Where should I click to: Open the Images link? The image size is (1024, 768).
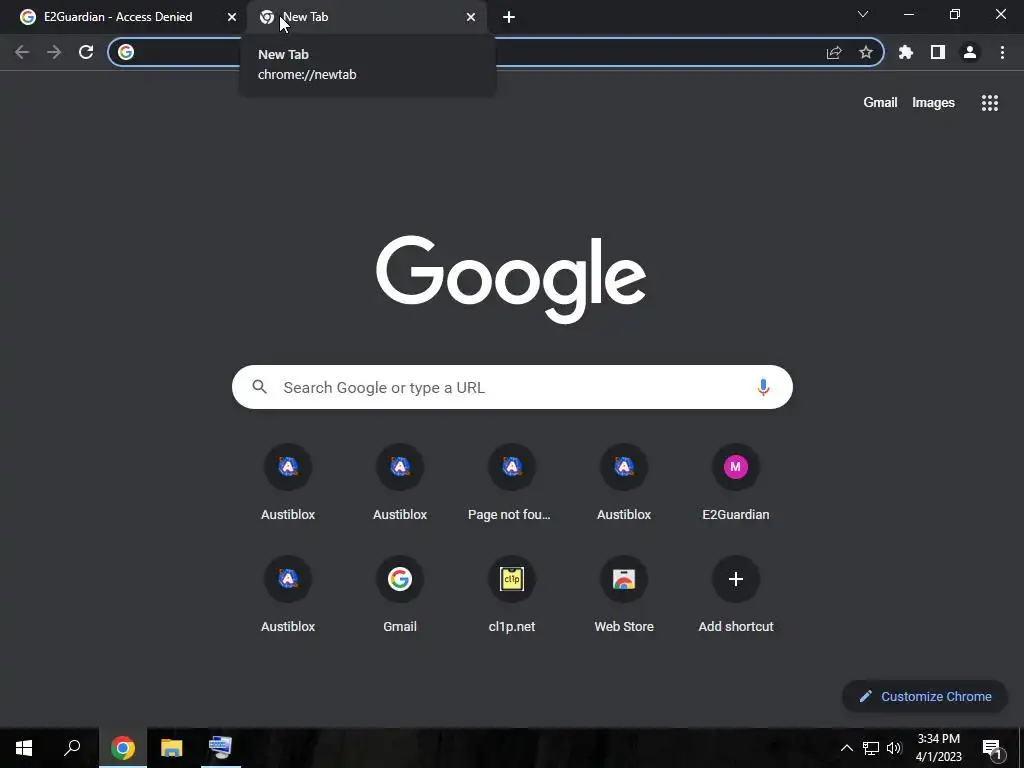[933, 103]
